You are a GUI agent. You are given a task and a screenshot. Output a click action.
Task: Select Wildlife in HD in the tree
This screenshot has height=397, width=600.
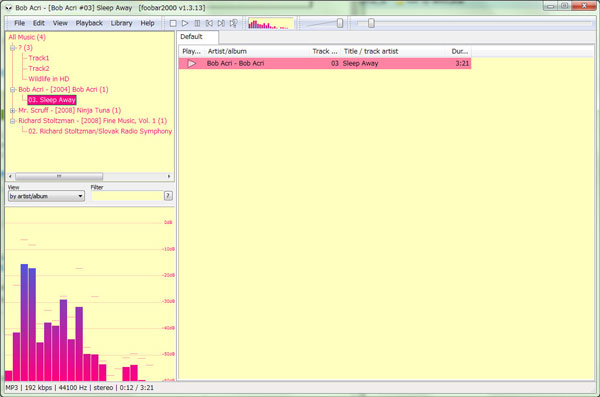49,79
